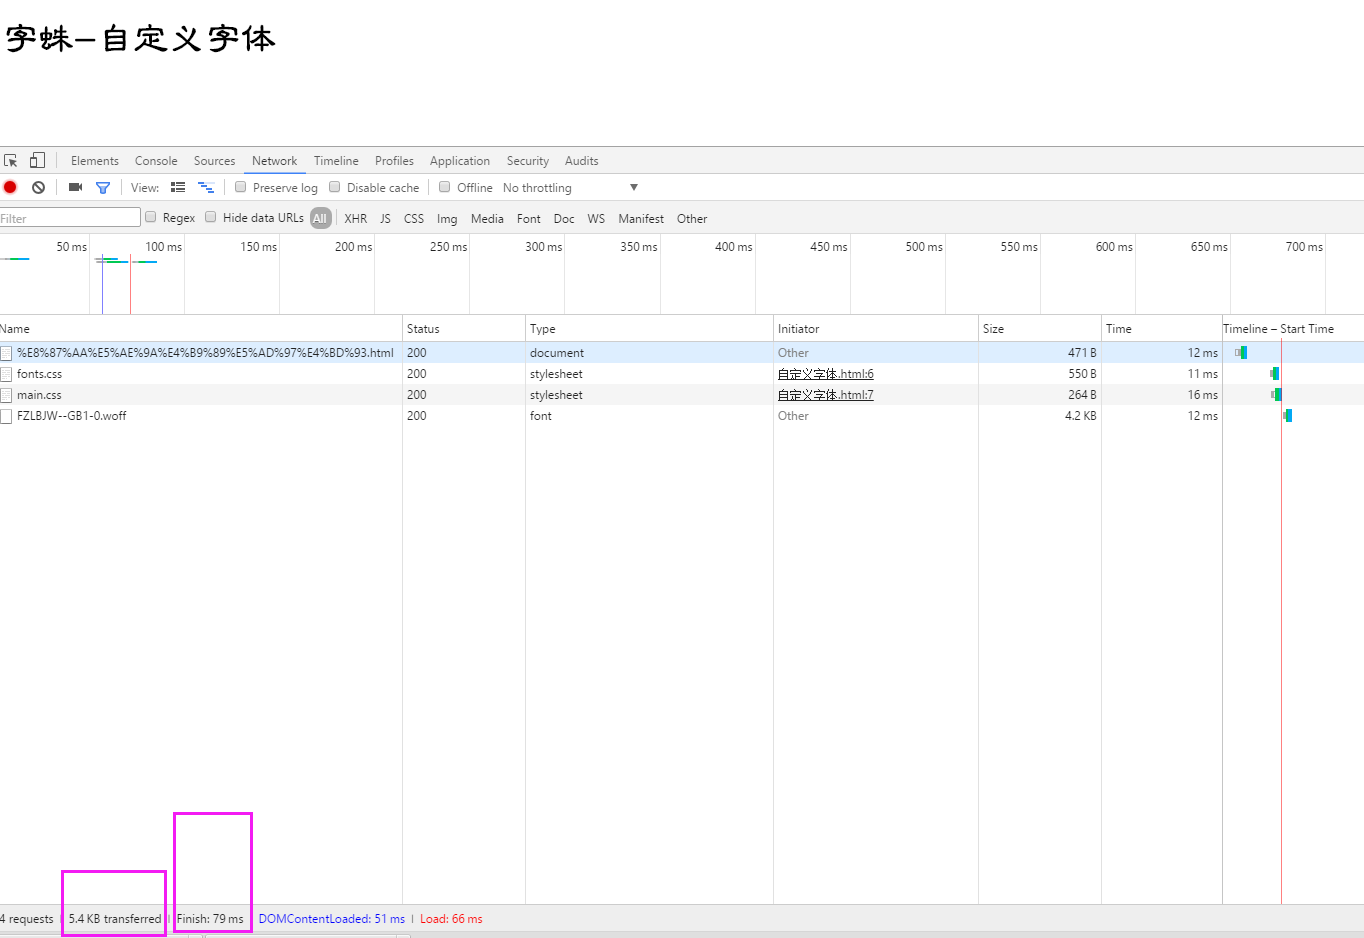Check Hide data URLs option
Image resolution: width=1364 pixels, height=938 pixels.
tap(211, 217)
